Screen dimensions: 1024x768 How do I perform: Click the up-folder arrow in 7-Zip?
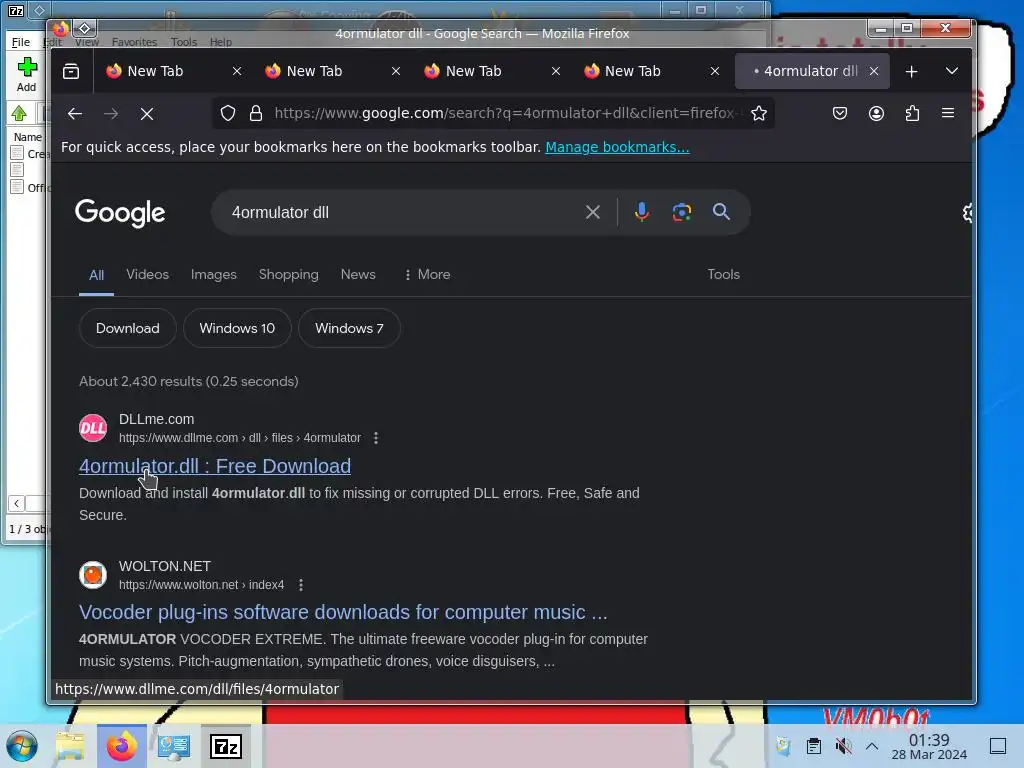click(x=19, y=114)
